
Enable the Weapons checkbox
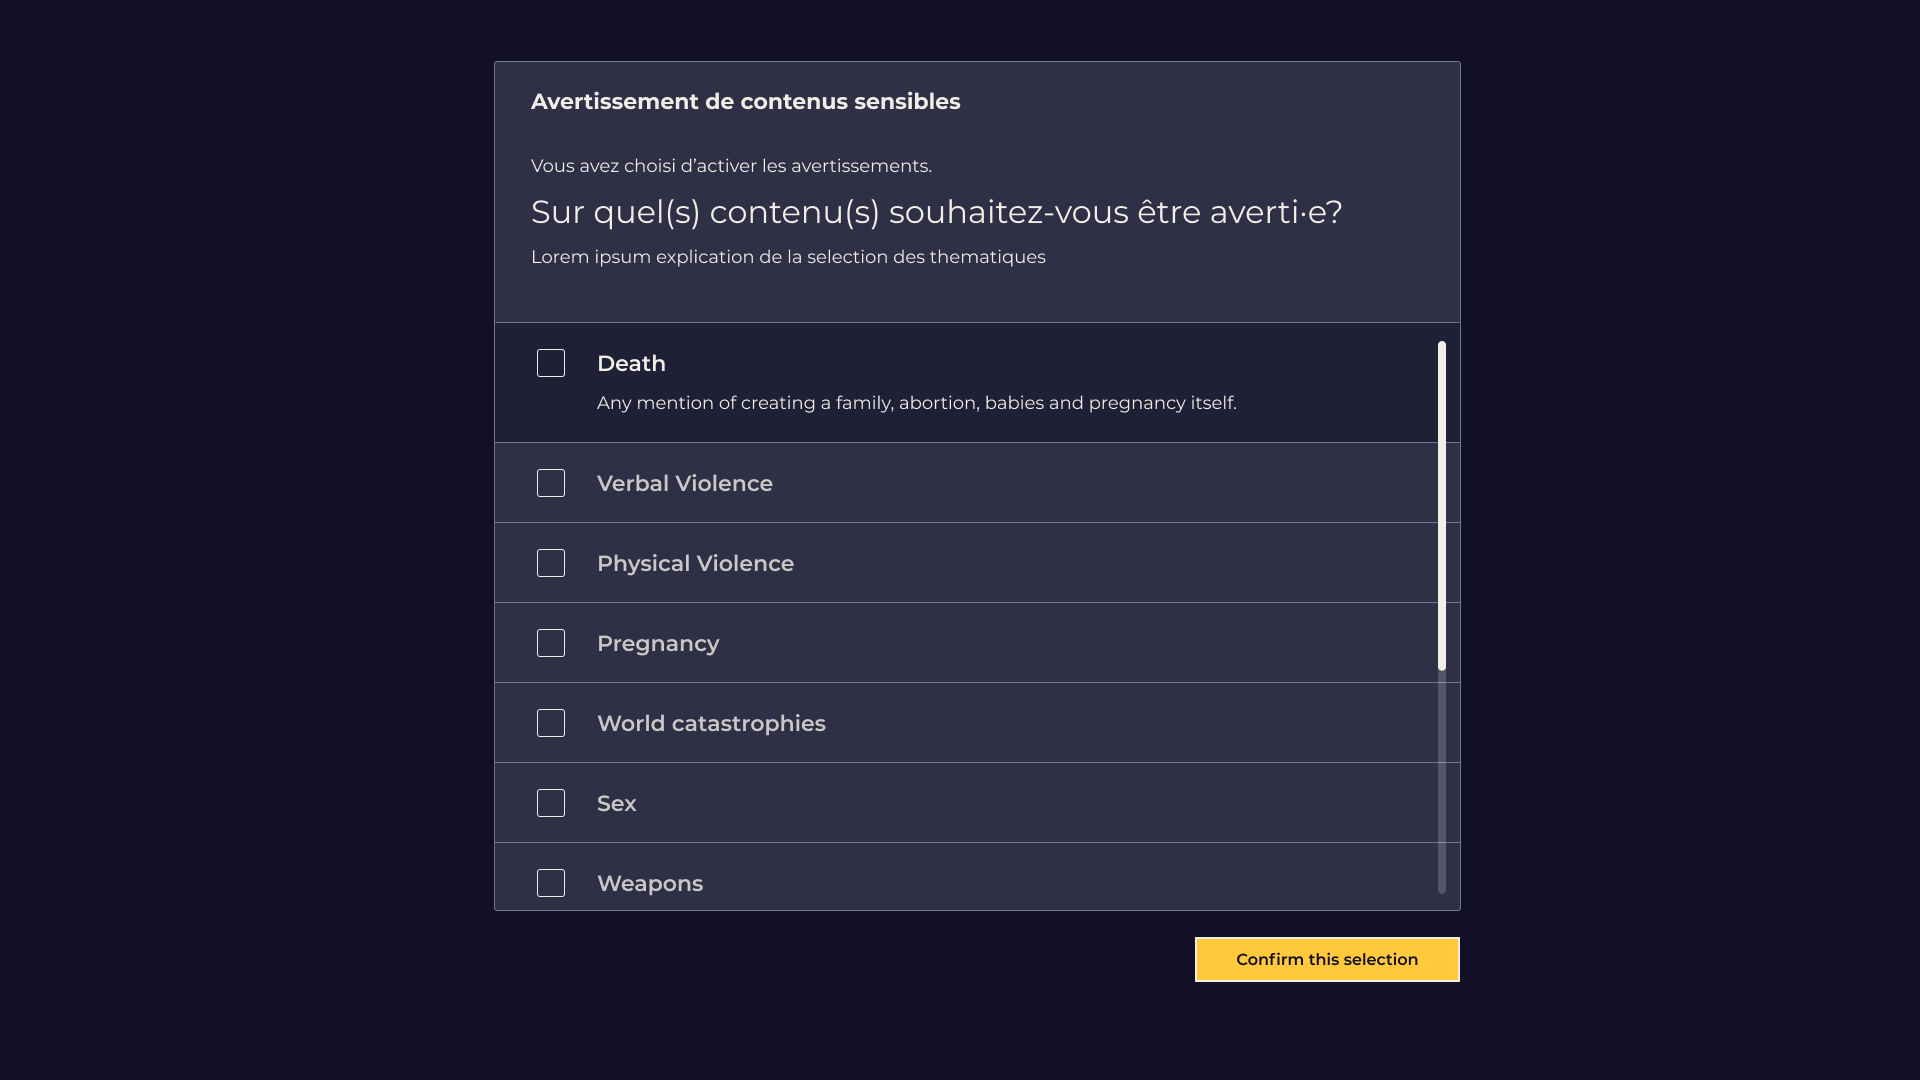point(551,883)
